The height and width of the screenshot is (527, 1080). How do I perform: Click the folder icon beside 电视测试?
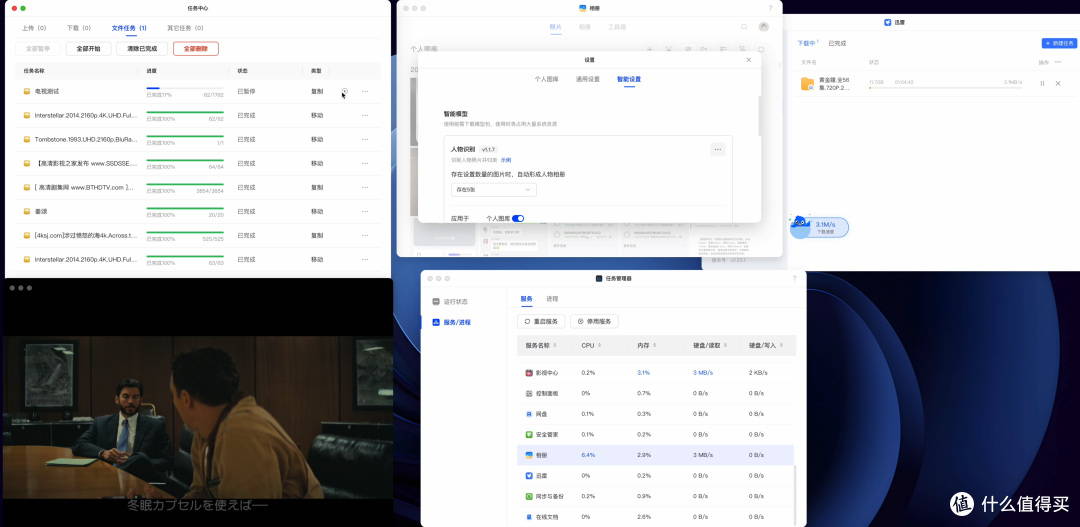tap(27, 91)
